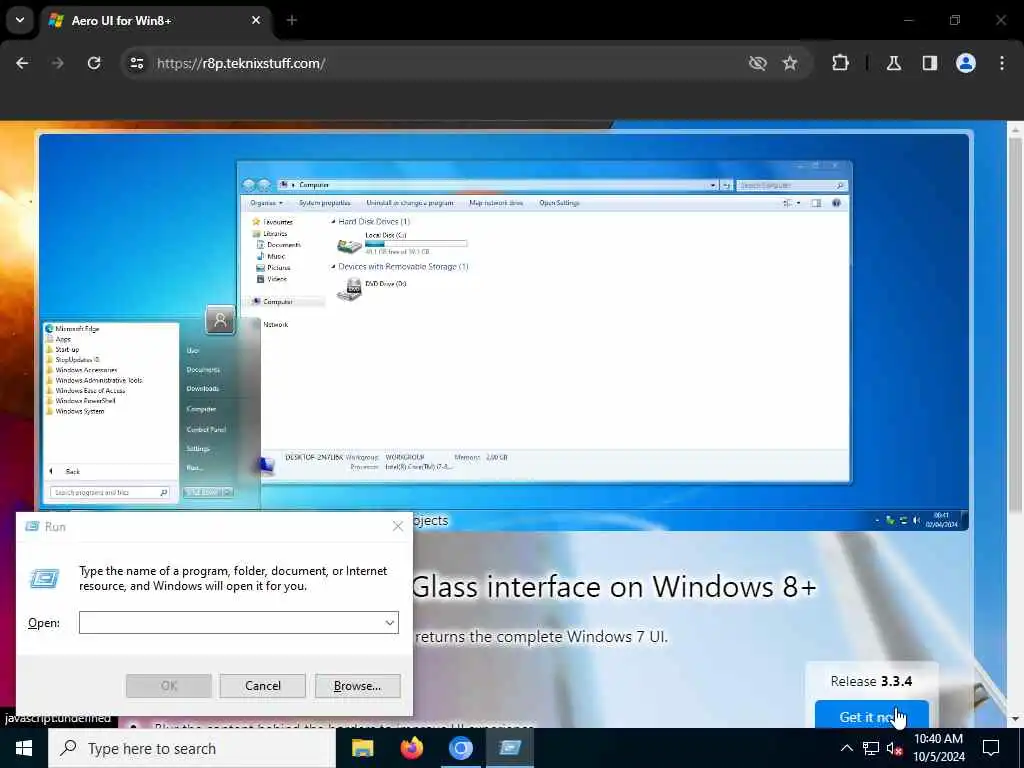Open Chrome Labs flask icon
The image size is (1024, 768).
pos(894,63)
